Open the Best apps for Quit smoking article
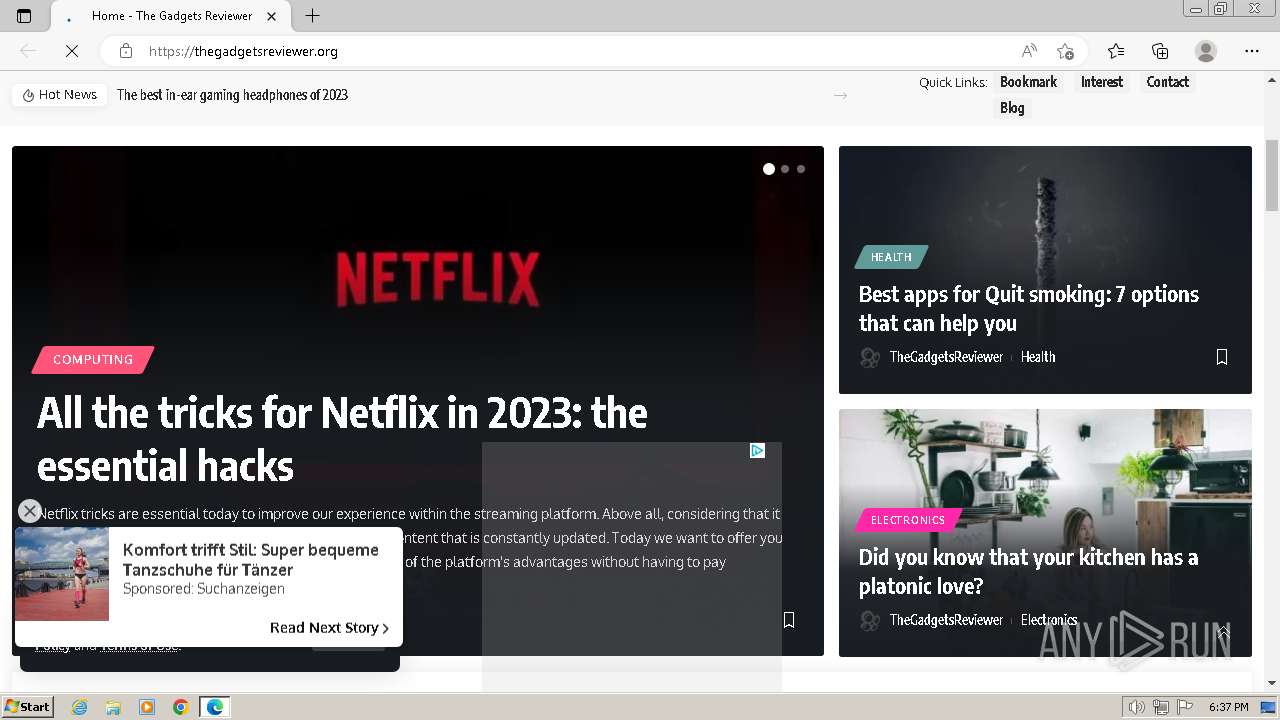 click(x=1028, y=308)
